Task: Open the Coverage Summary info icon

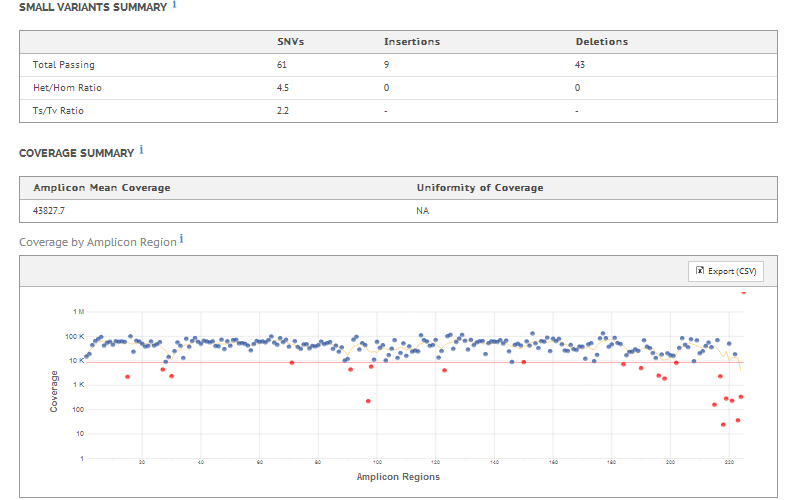Action: click(x=141, y=150)
